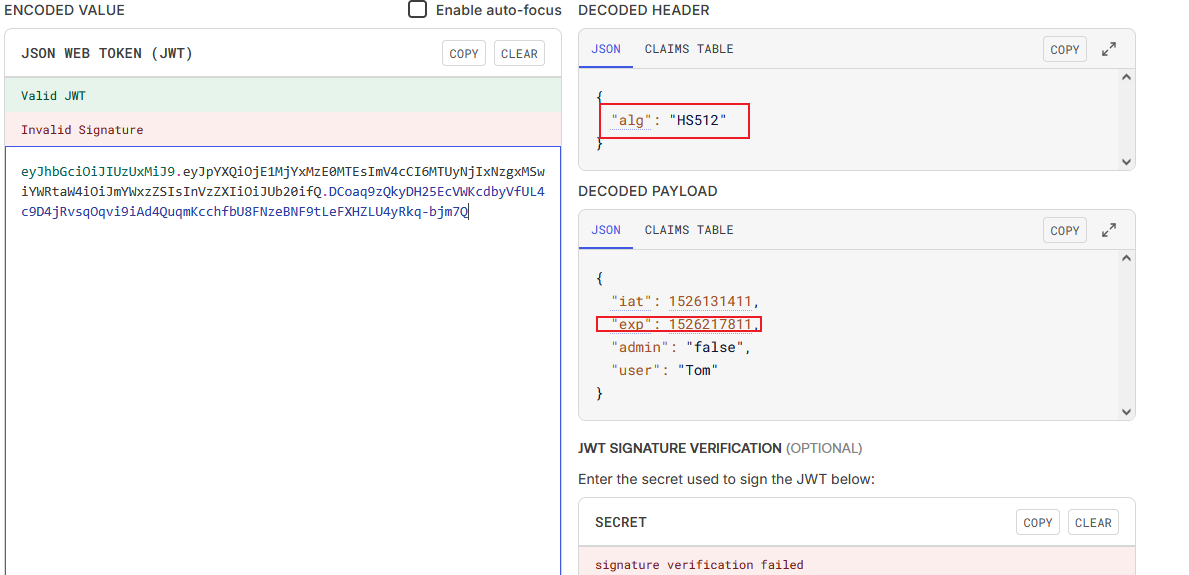Select the JSON tab in decoded payload
Viewport: 1189px width, 575px height.
coord(606,230)
